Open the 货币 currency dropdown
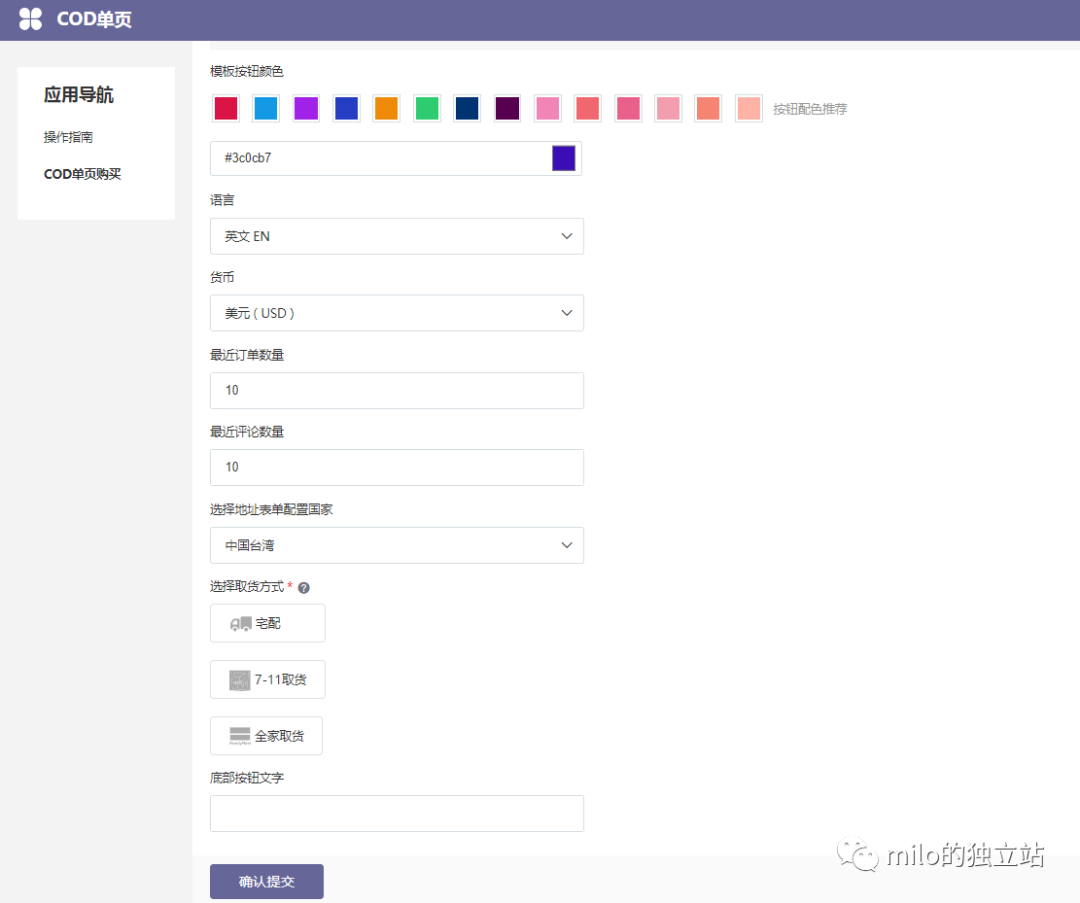 point(396,313)
